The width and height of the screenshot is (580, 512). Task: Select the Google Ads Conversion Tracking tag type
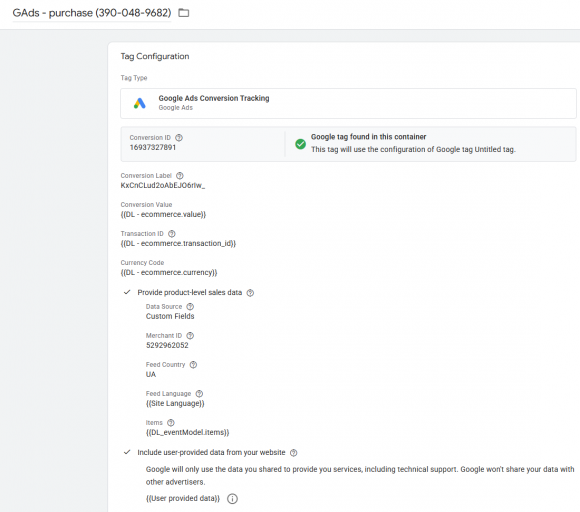click(348, 103)
